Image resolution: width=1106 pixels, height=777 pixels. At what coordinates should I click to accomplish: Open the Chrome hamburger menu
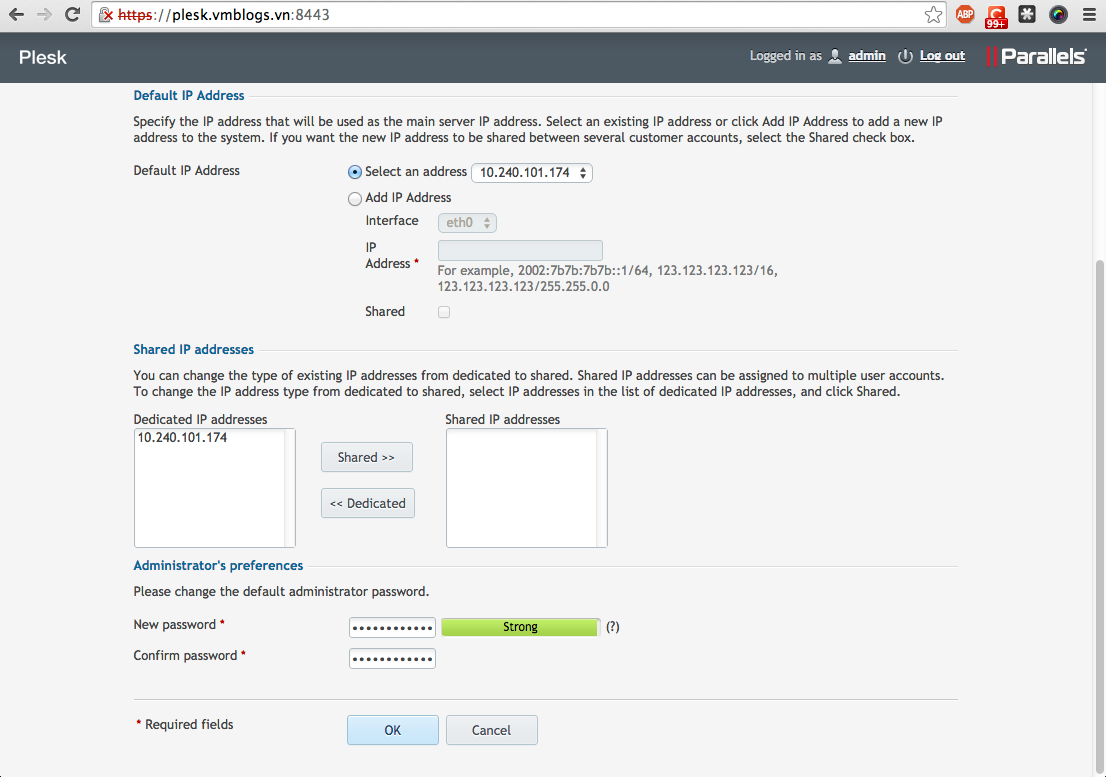1089,15
